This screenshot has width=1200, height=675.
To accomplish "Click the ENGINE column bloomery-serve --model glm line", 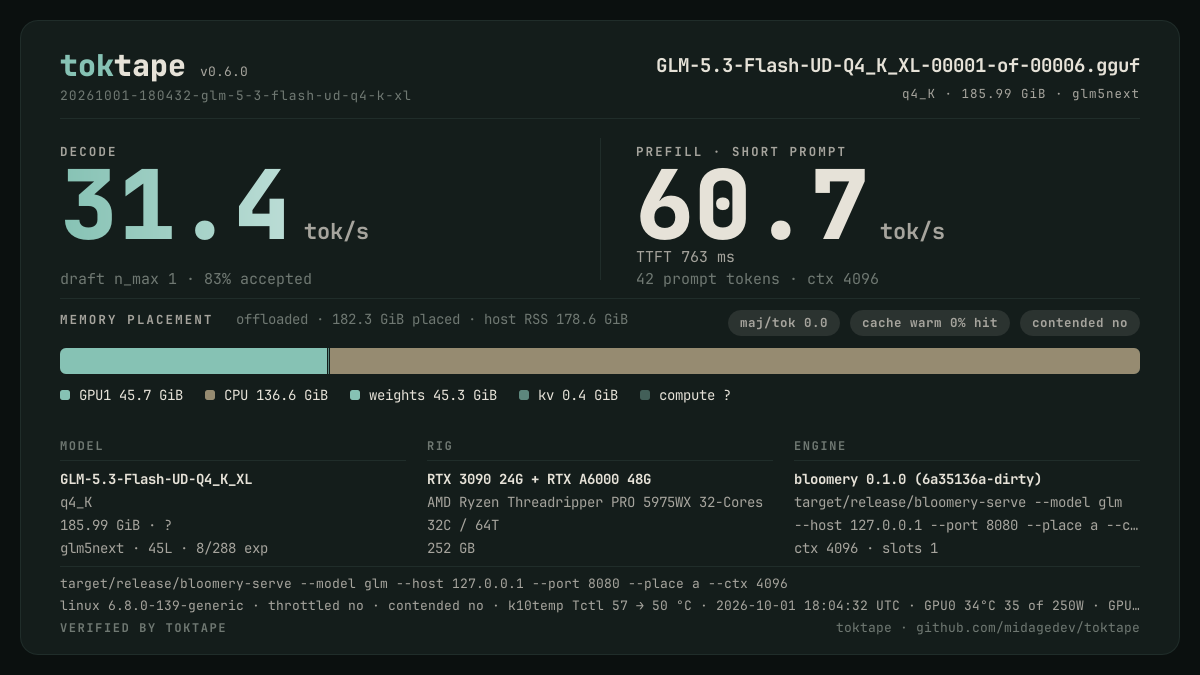I will click(x=958, y=502).
